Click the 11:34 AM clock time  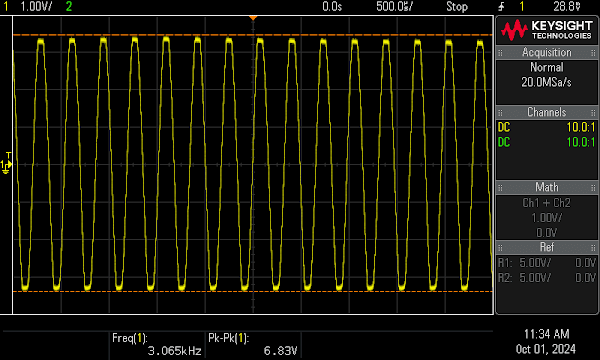click(x=546, y=334)
